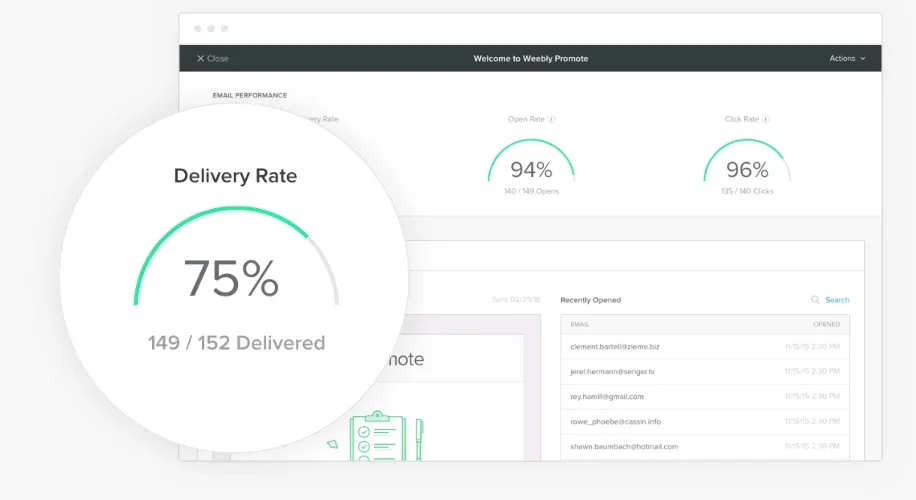Click the EMAIL column header

pyautogui.click(x=580, y=324)
